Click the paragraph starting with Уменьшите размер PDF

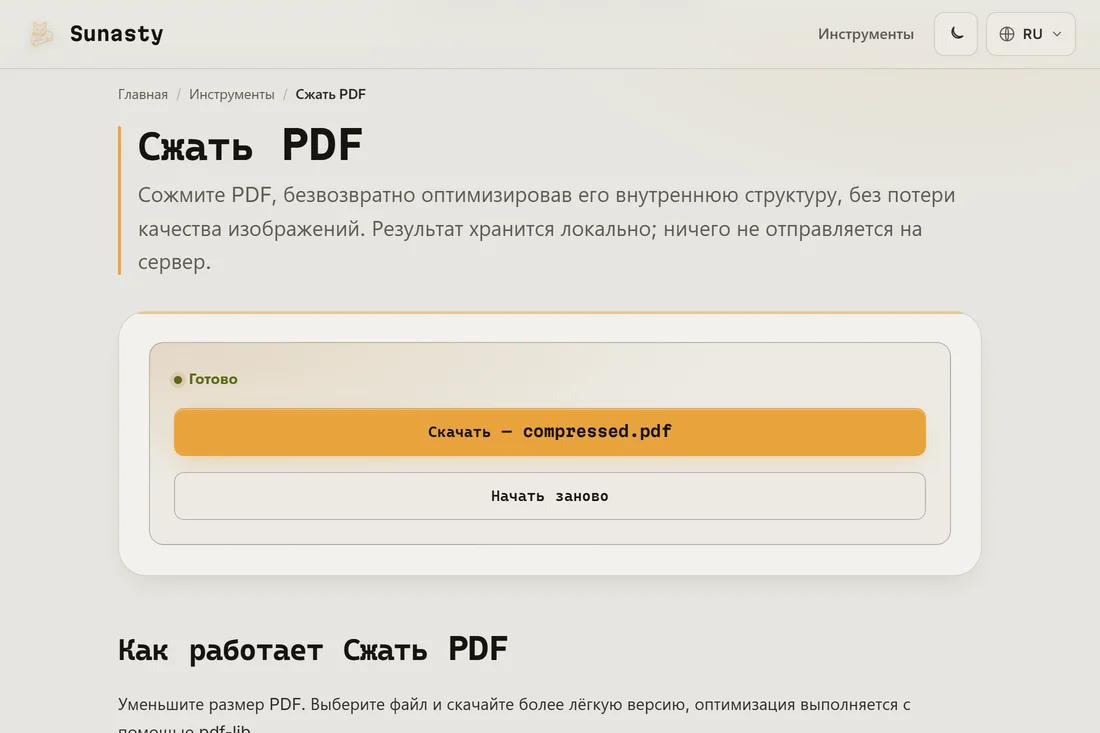[x=514, y=713]
